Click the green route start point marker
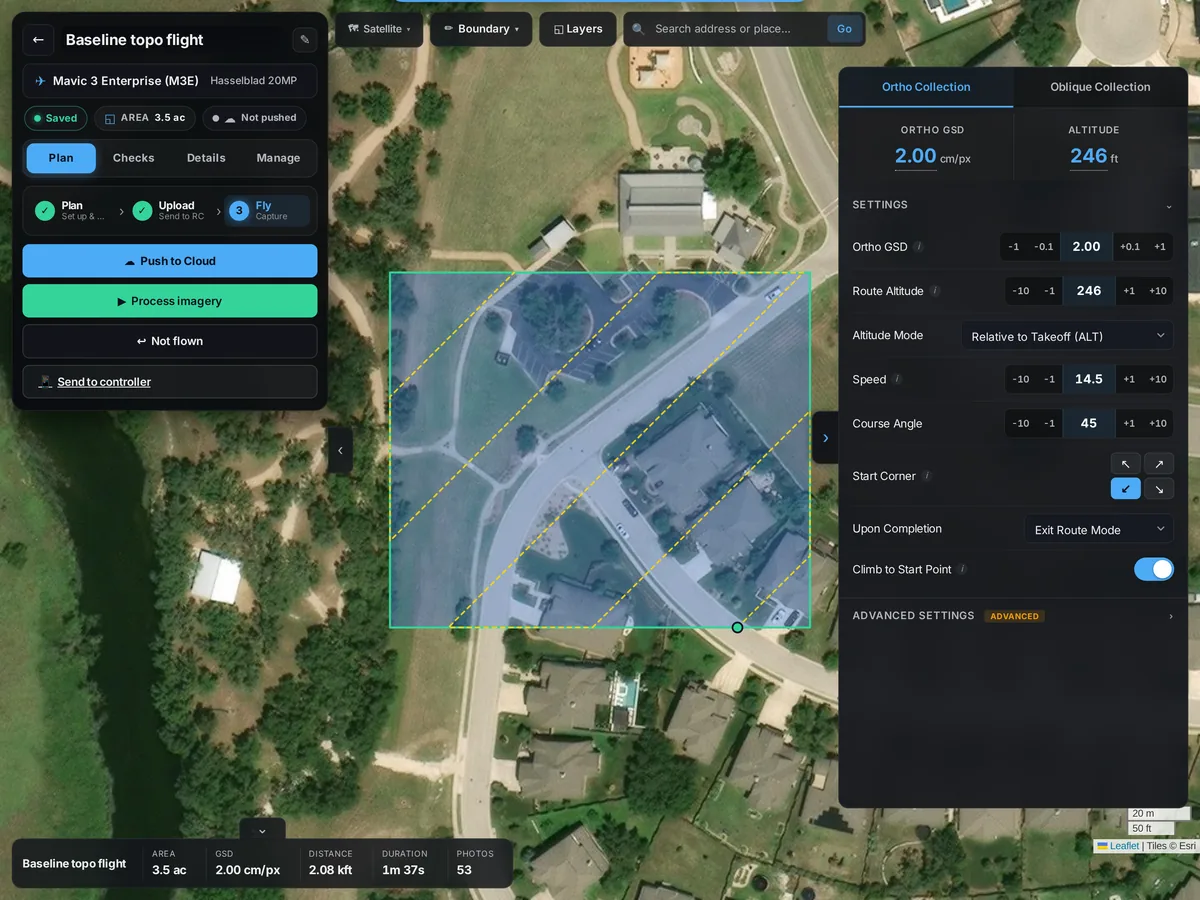Viewport: 1200px width, 900px height. (x=737, y=627)
